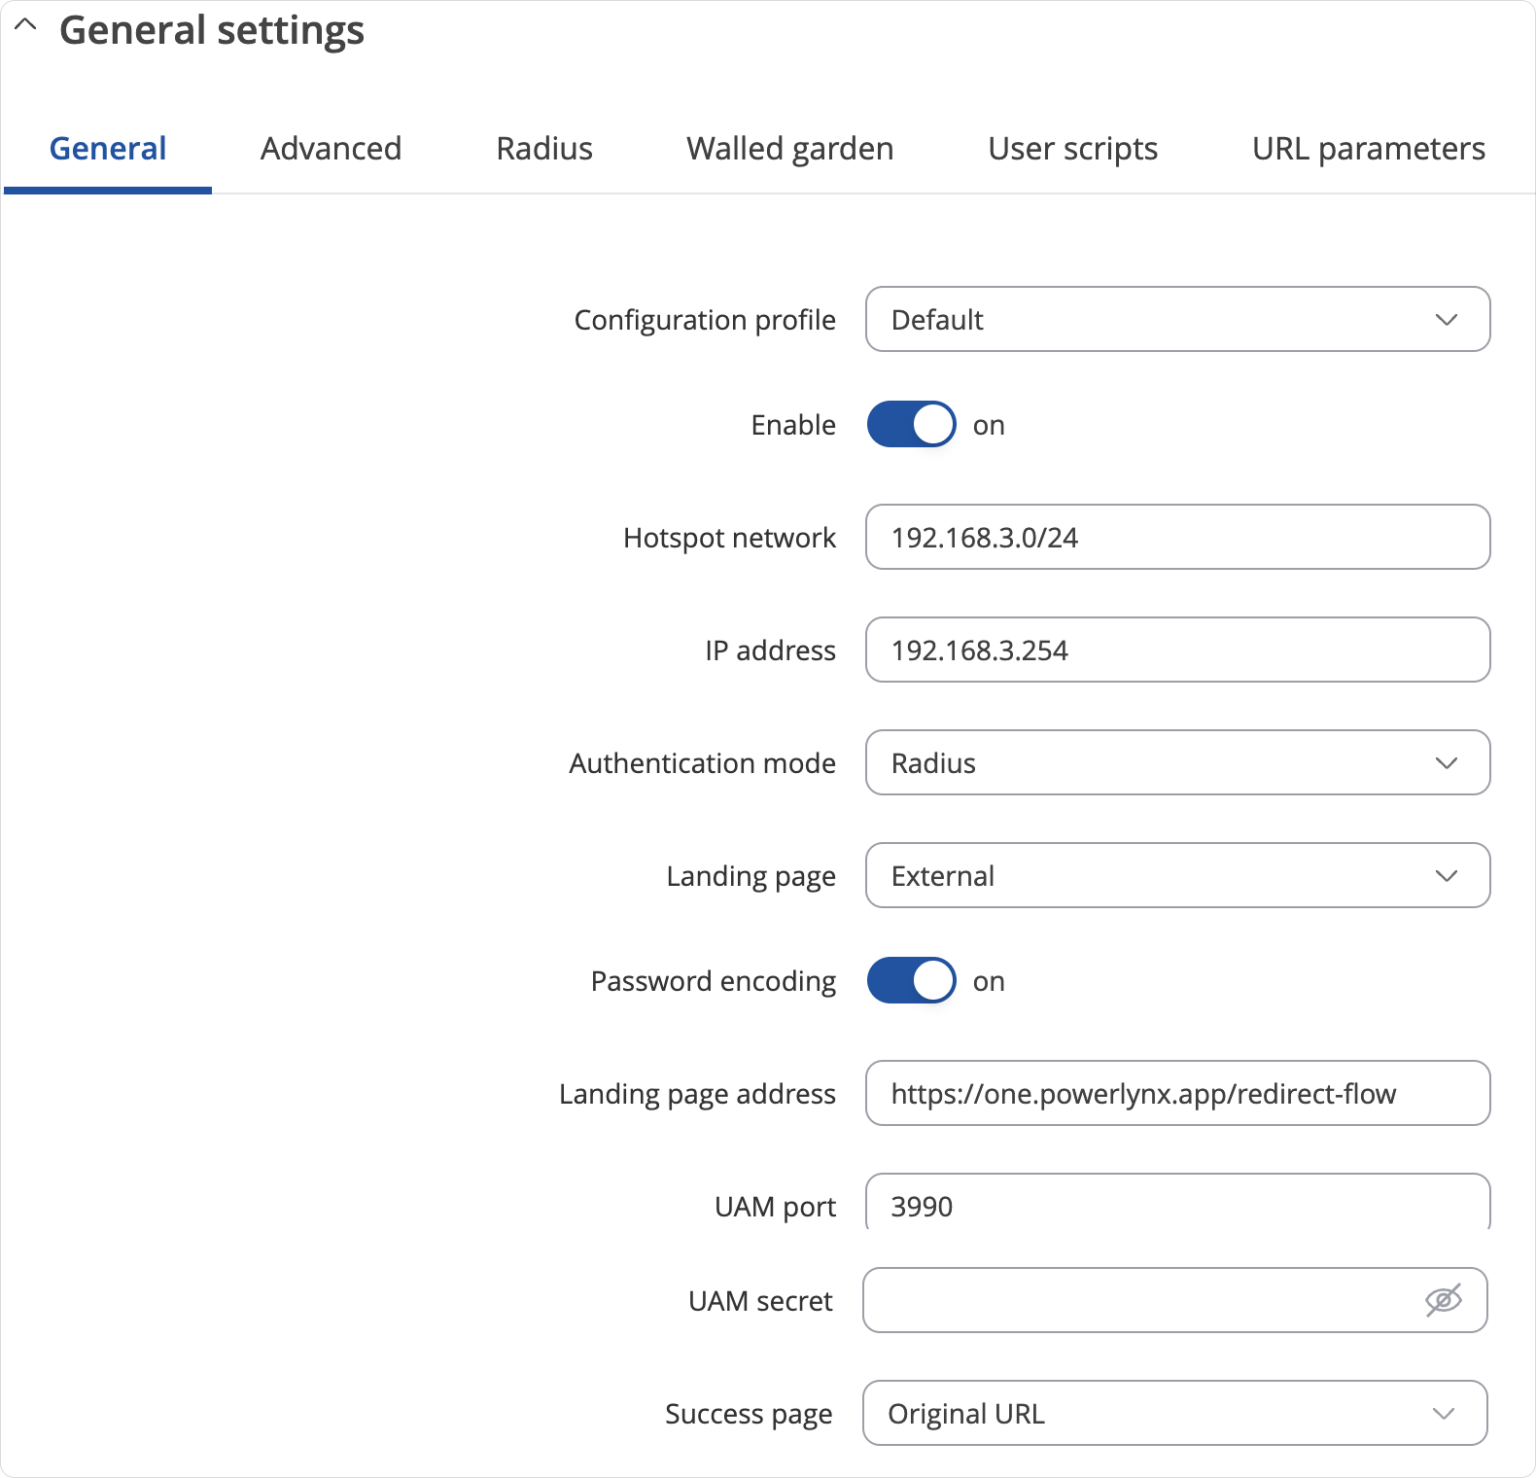Show UAM secret with eye icon
This screenshot has width=1536, height=1478.
click(1443, 1301)
